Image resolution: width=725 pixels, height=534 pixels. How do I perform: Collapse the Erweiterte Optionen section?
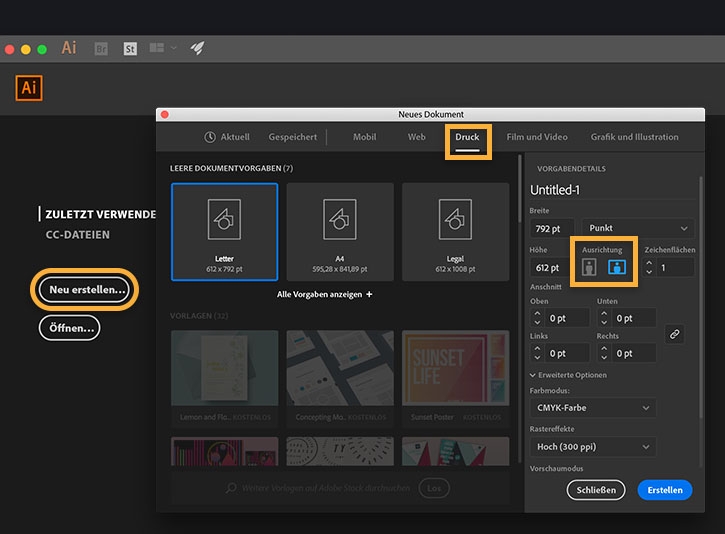[568, 375]
